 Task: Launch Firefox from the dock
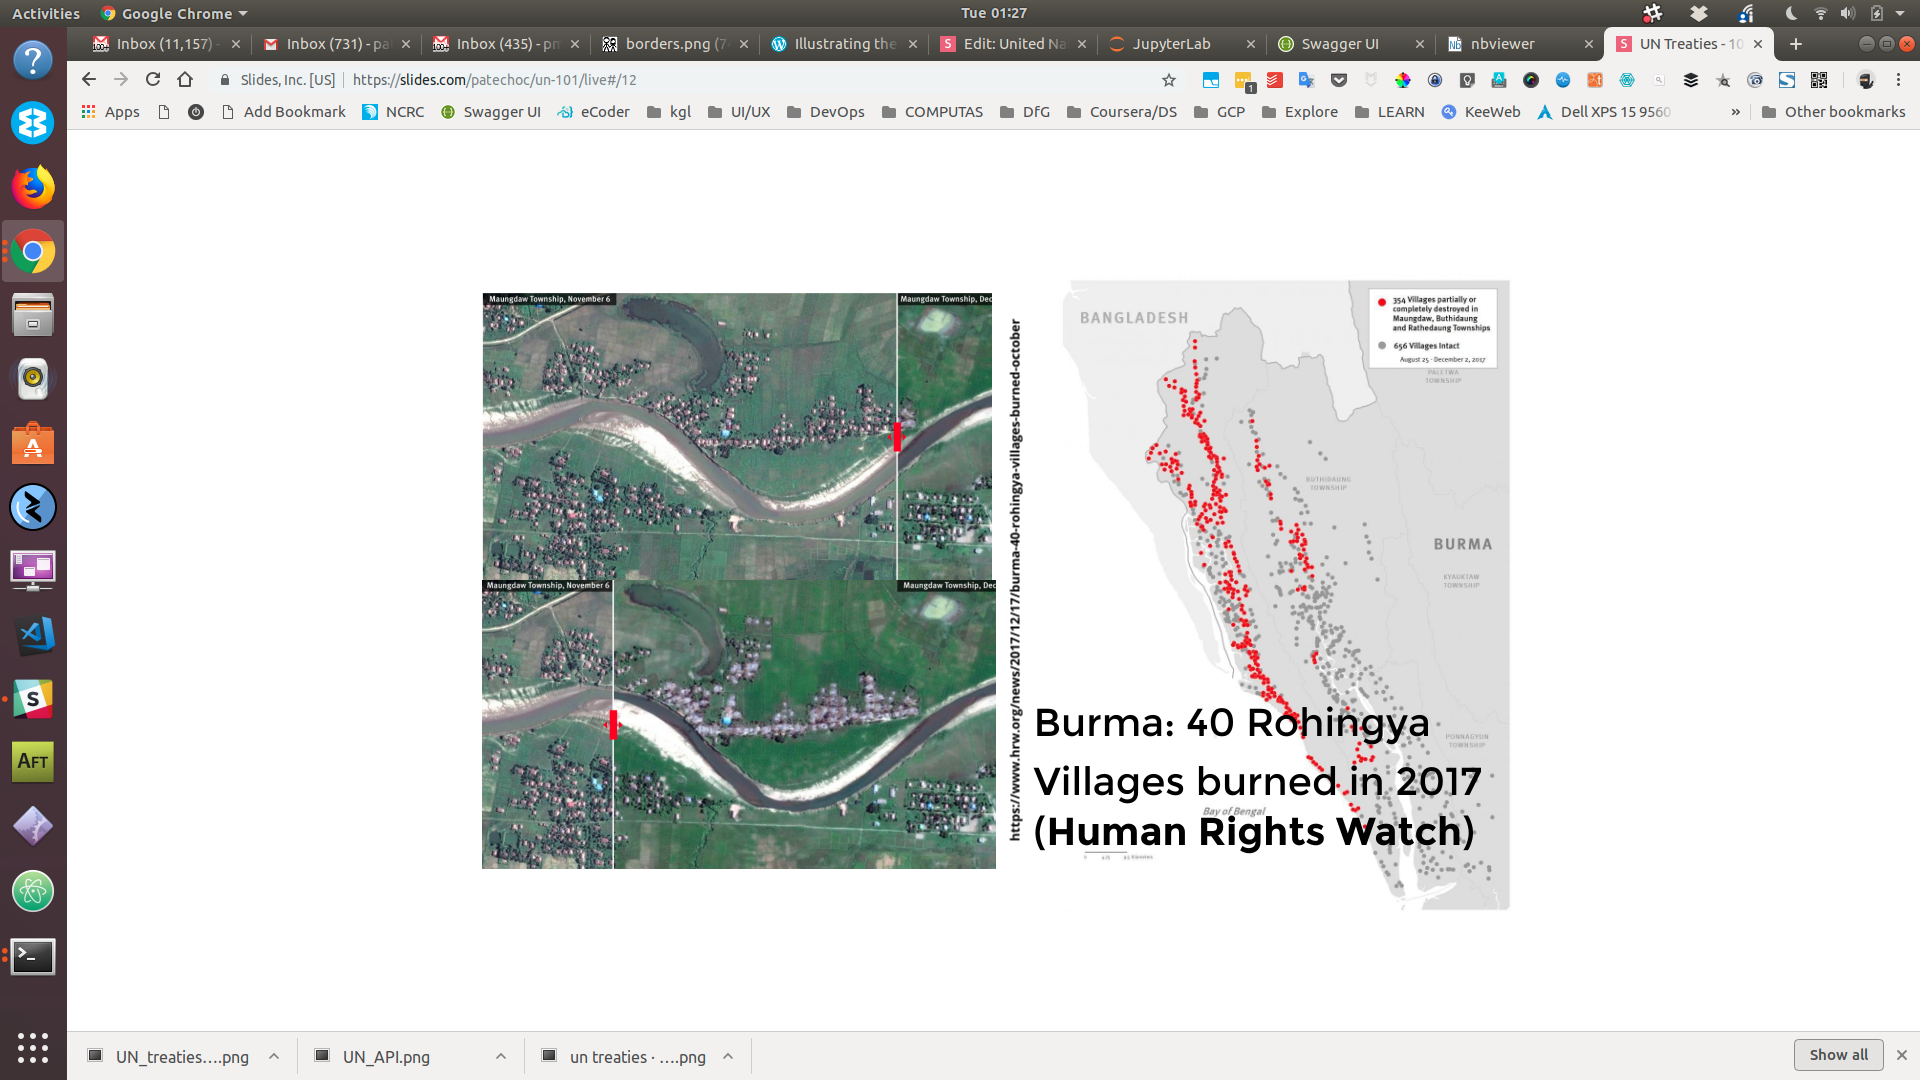click(x=33, y=187)
